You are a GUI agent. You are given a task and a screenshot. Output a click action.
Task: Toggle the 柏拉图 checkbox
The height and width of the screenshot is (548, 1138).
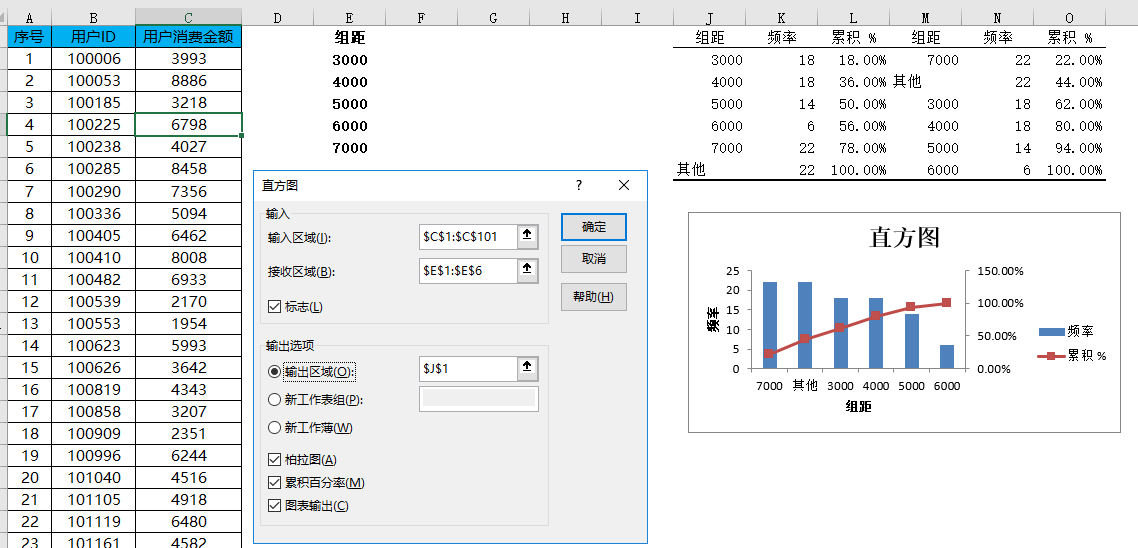(274, 459)
